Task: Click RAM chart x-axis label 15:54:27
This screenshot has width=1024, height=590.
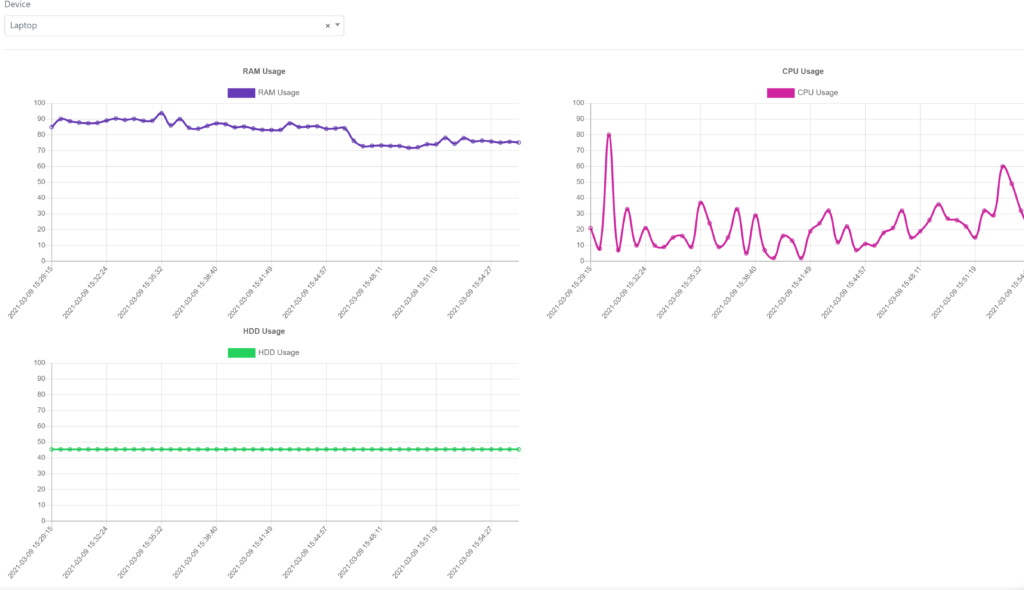Action: tap(470, 293)
